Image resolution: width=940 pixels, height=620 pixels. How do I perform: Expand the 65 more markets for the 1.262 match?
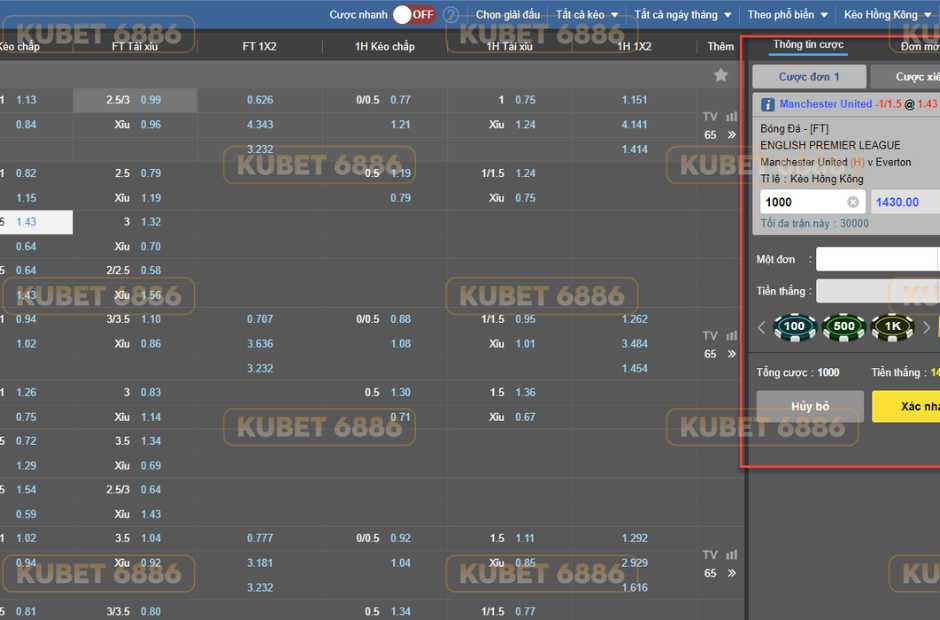pos(720,354)
